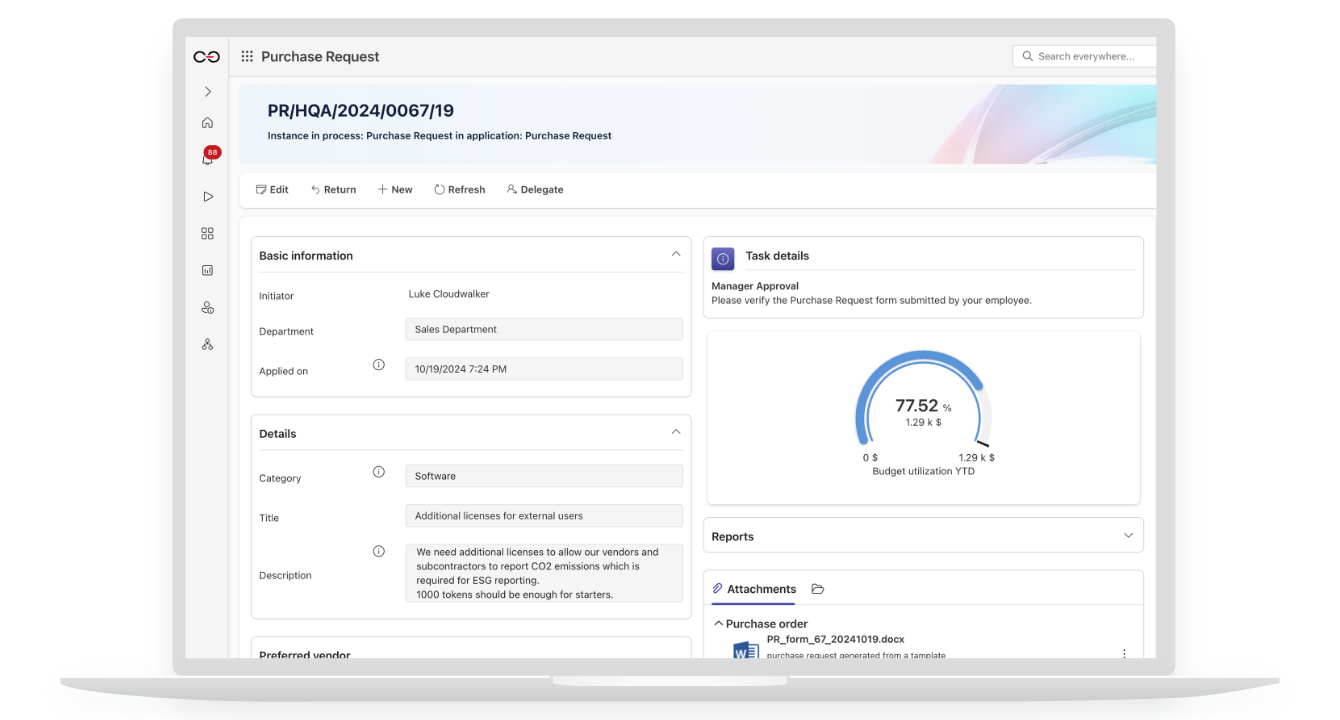Image resolution: width=1340 pixels, height=720 pixels.
Task: Click the info icon beside Applied on
Action: (379, 365)
